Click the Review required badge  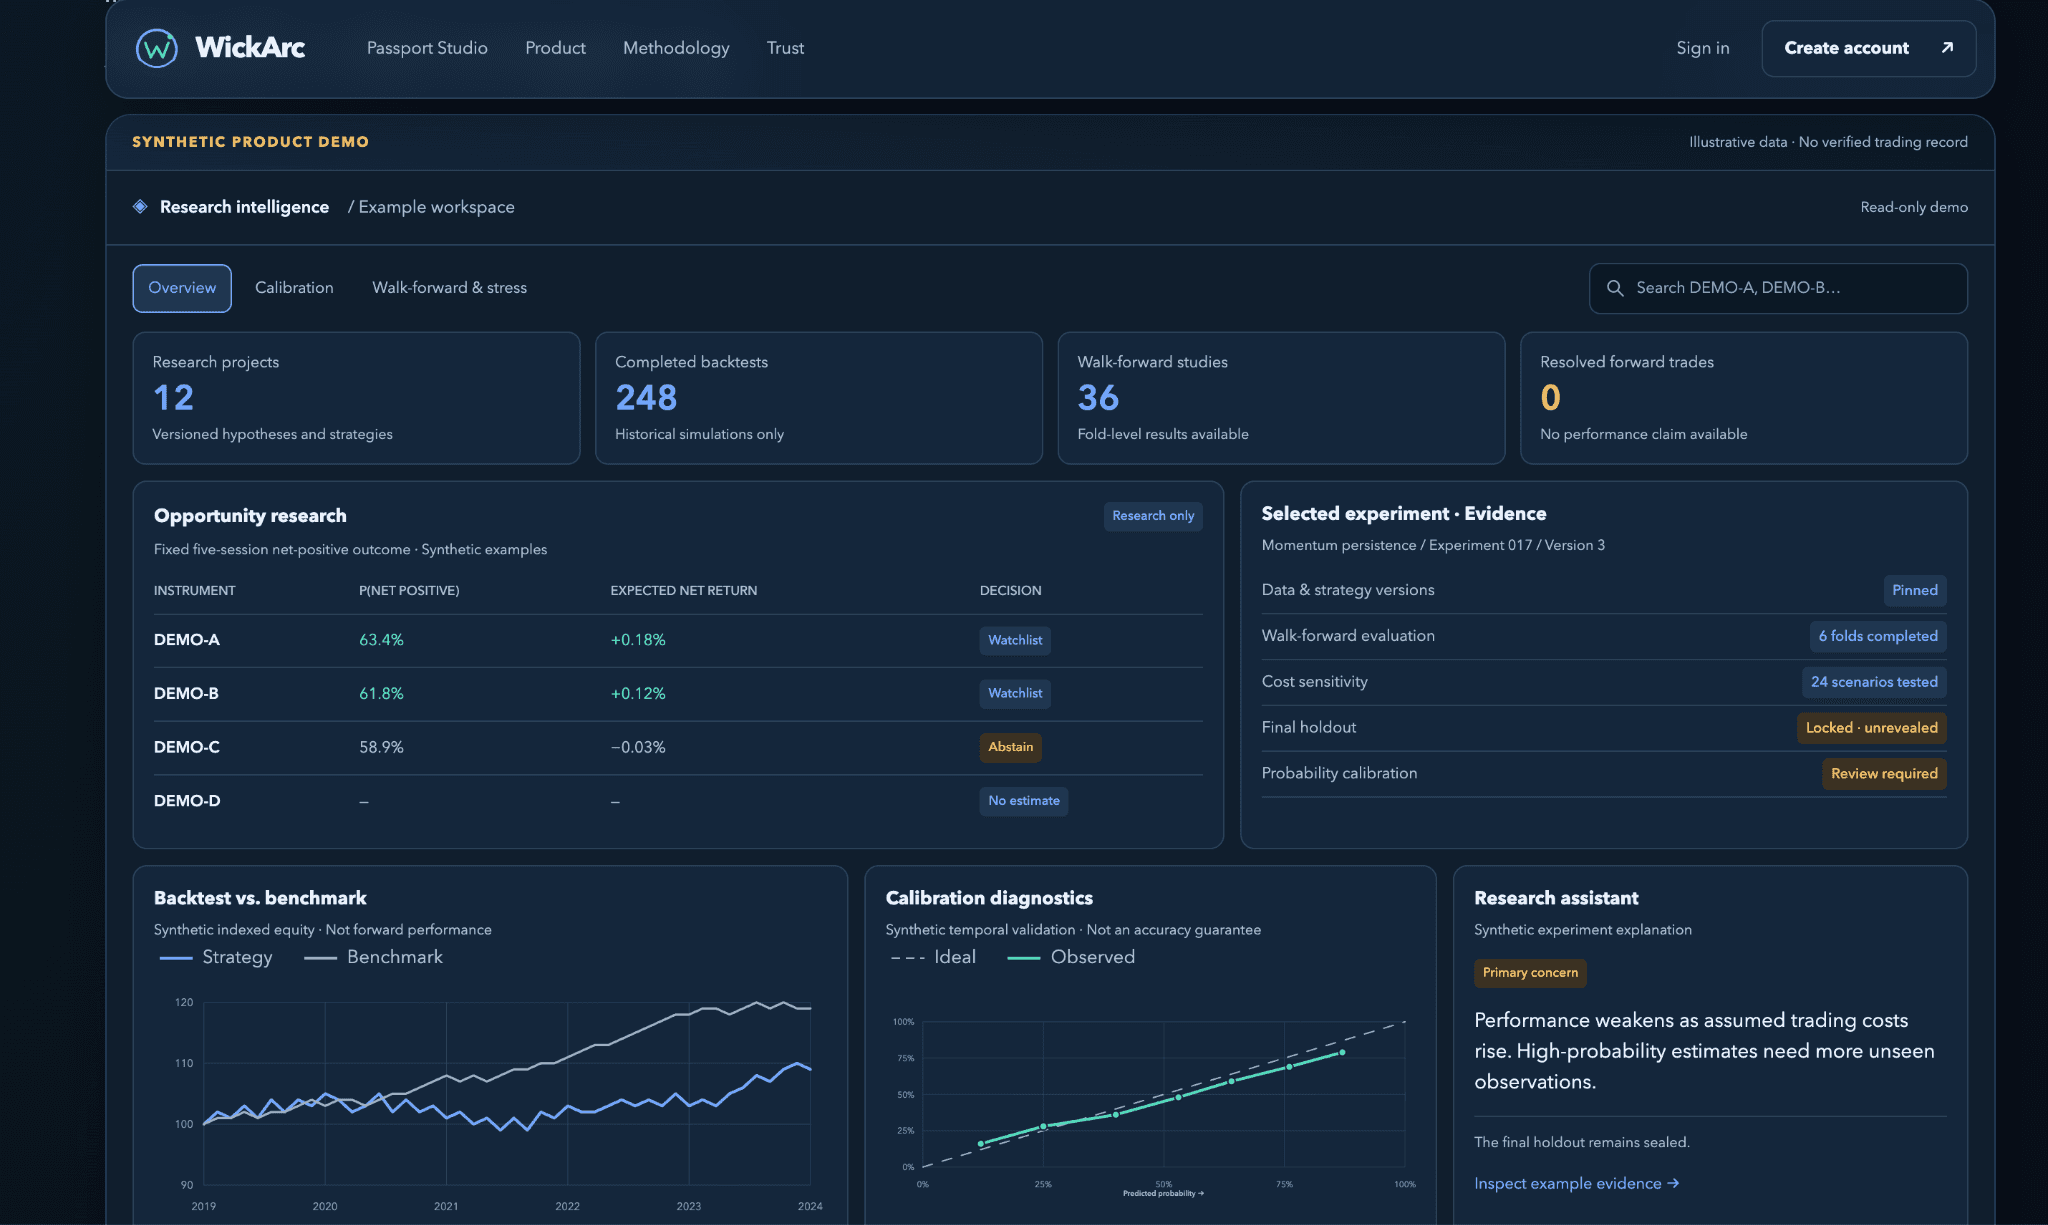point(1884,774)
